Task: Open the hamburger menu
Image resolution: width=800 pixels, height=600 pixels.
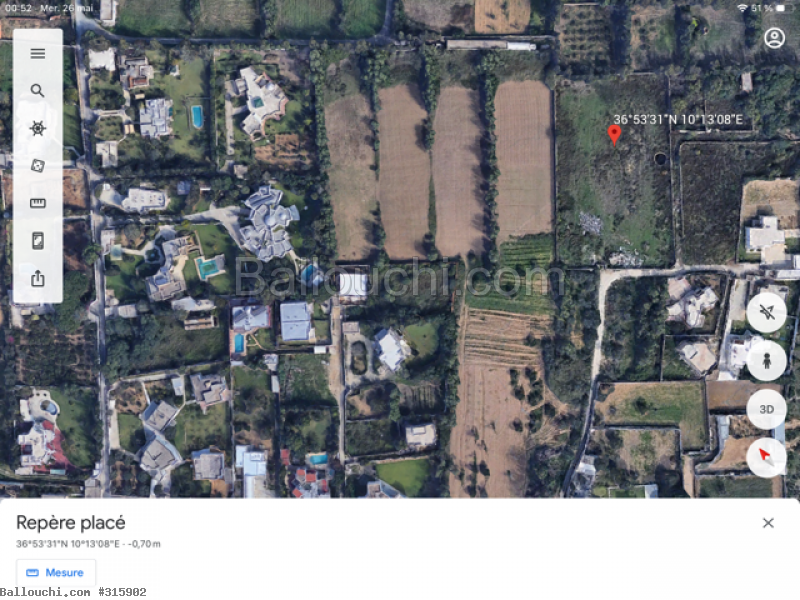Action: pyautogui.click(x=38, y=54)
